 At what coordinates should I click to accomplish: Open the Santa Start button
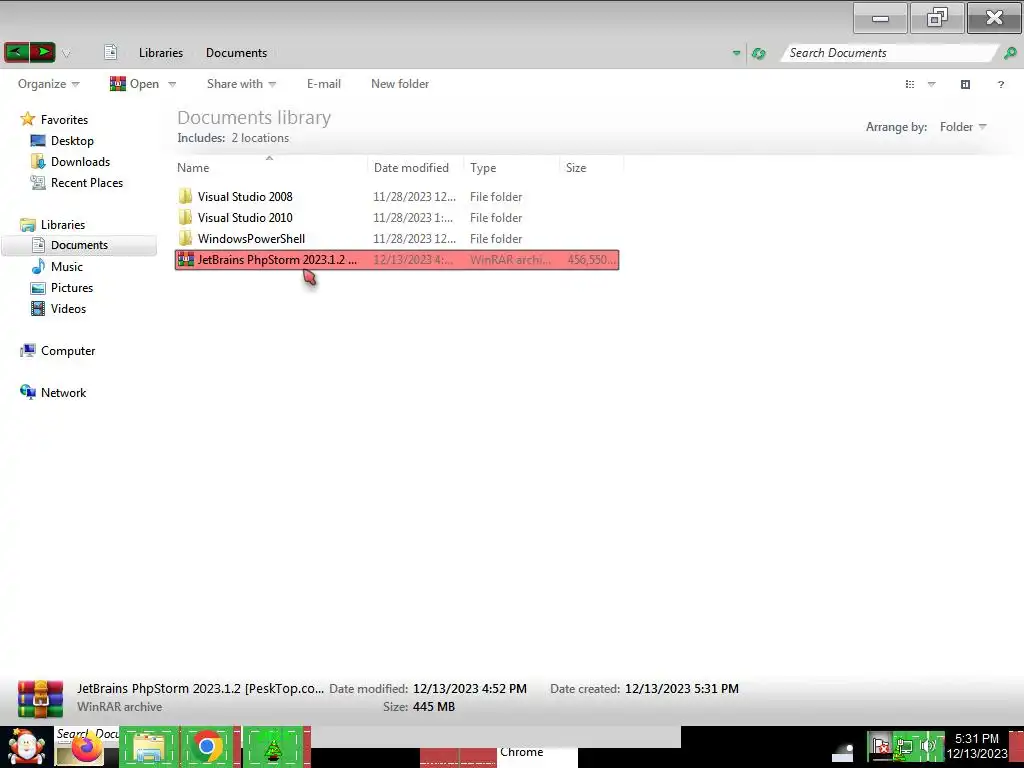tap(26, 747)
